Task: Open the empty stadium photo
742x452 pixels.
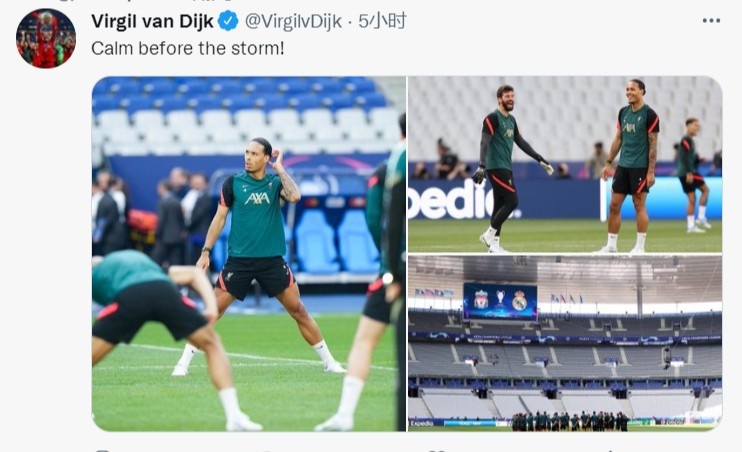Action: (565, 343)
